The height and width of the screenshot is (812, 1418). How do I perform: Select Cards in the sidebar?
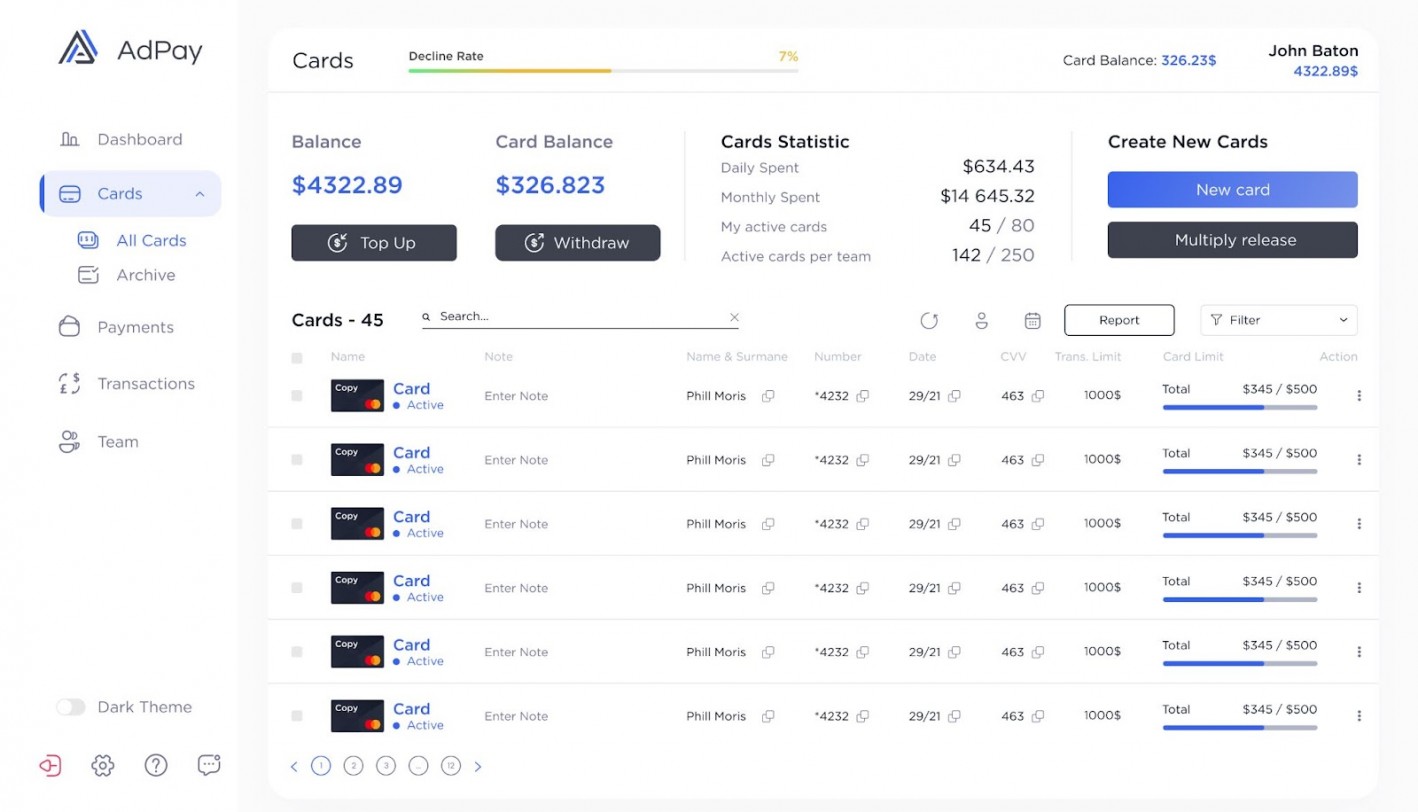(x=130, y=194)
